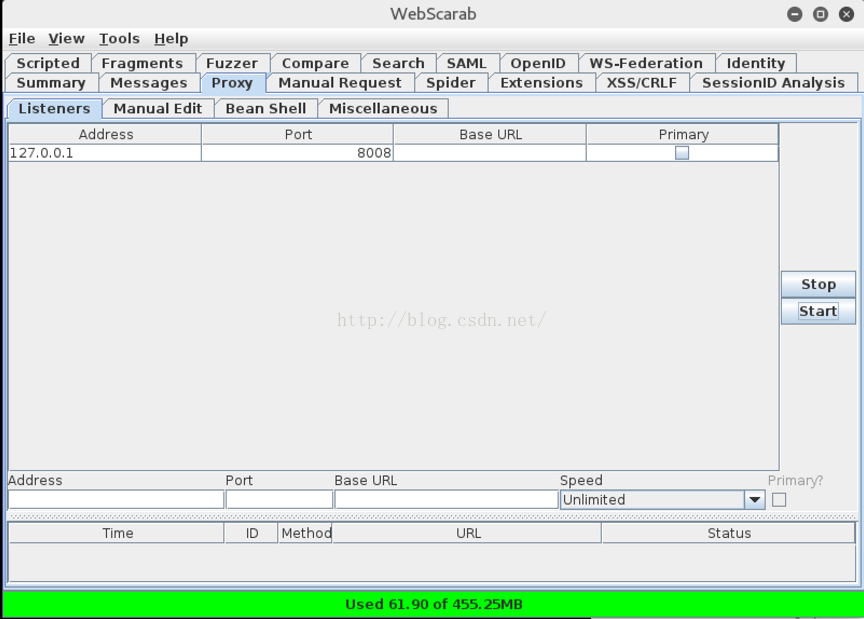Toggle Primary checkbox for 127.0.0.1 listener
The height and width of the screenshot is (619, 864).
click(682, 153)
